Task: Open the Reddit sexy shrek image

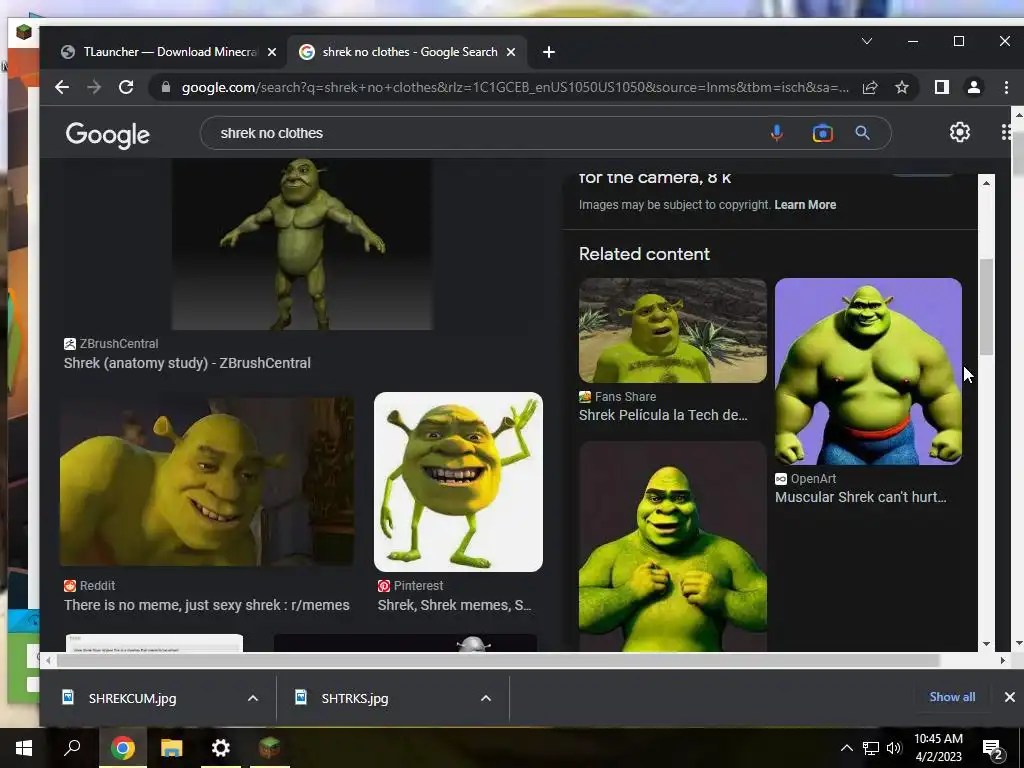Action: (207, 482)
